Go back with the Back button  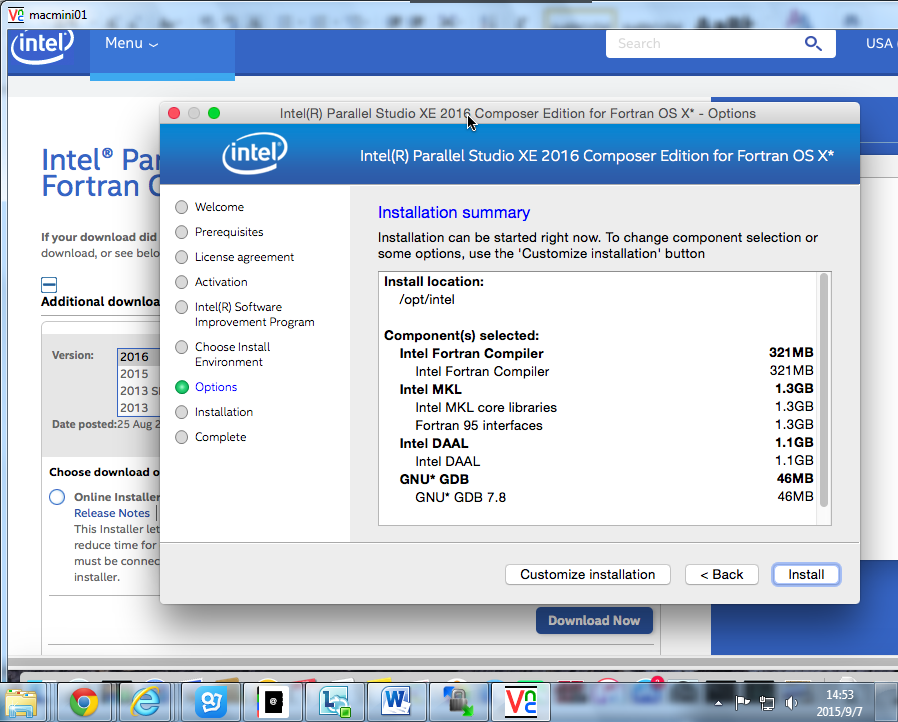click(721, 574)
